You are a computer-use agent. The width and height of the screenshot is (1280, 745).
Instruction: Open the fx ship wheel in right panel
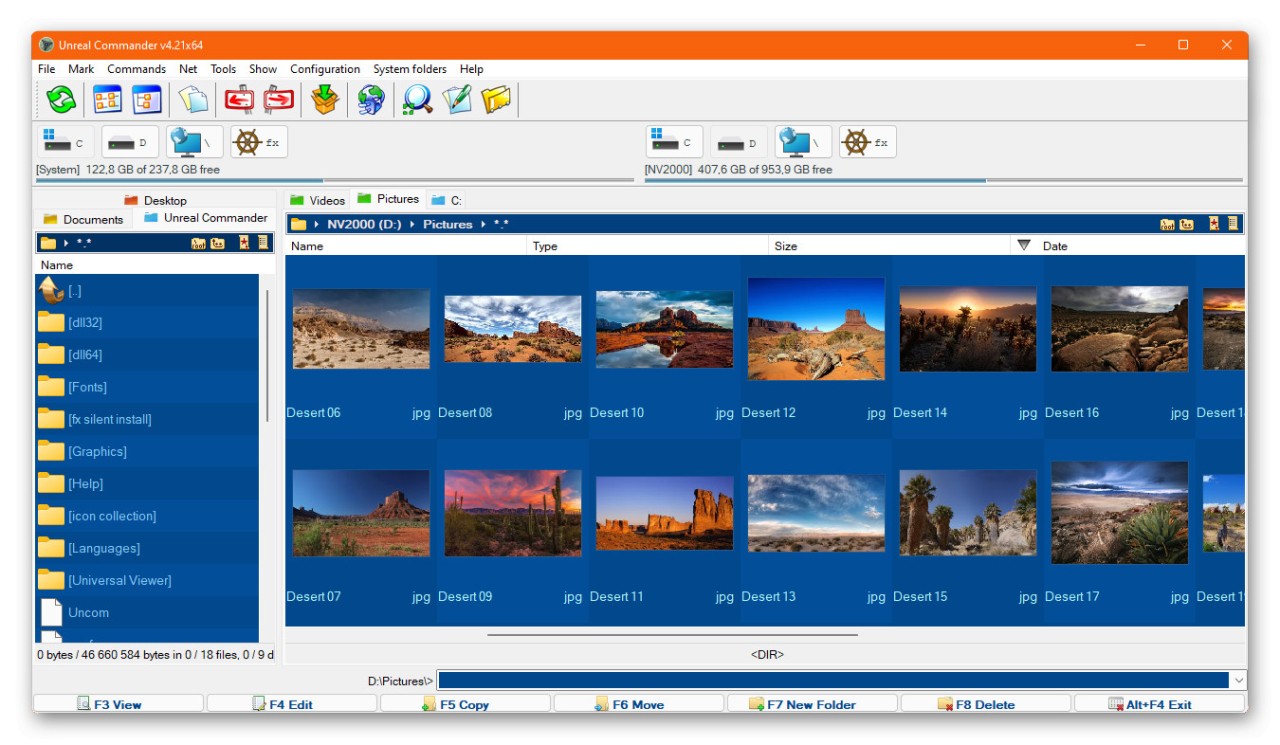(867, 143)
